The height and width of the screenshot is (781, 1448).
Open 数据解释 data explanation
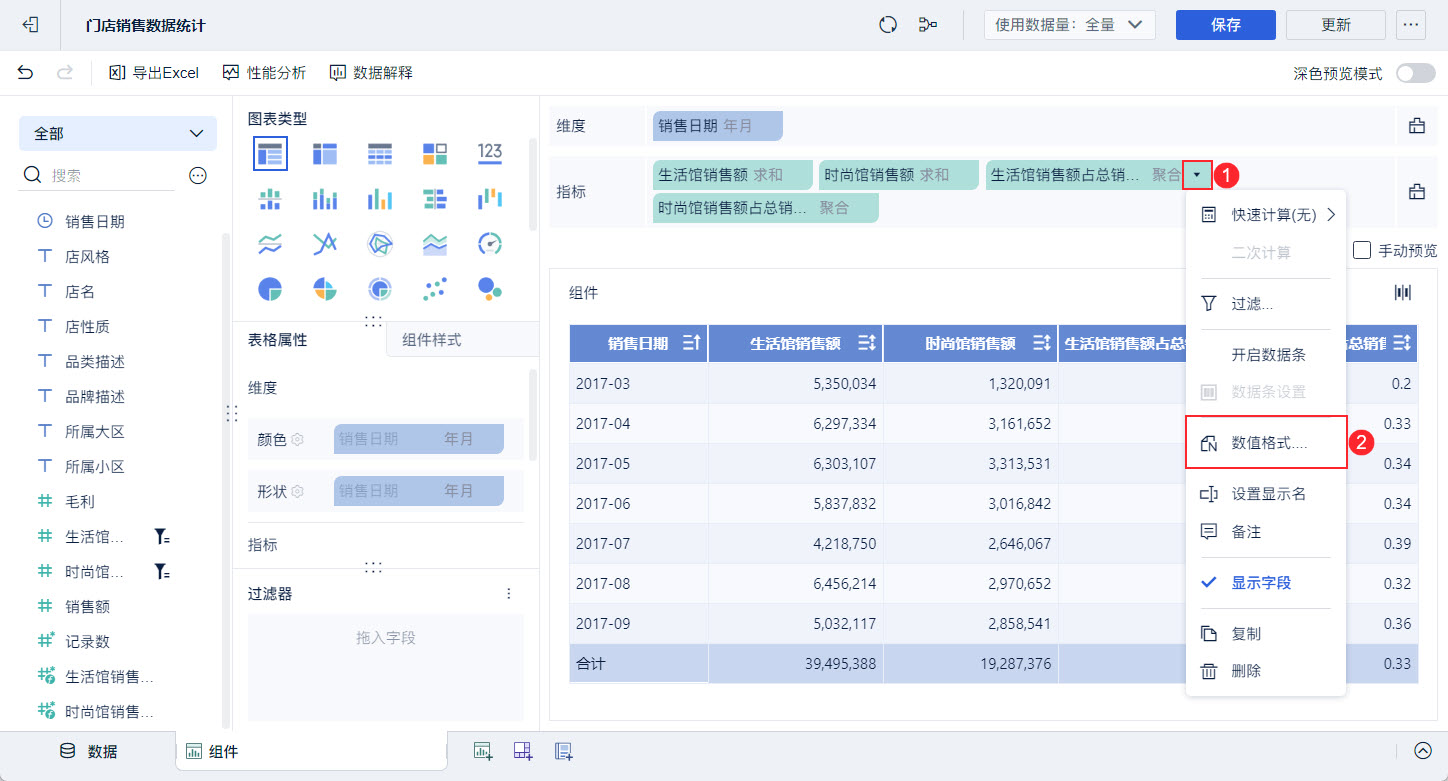371,72
